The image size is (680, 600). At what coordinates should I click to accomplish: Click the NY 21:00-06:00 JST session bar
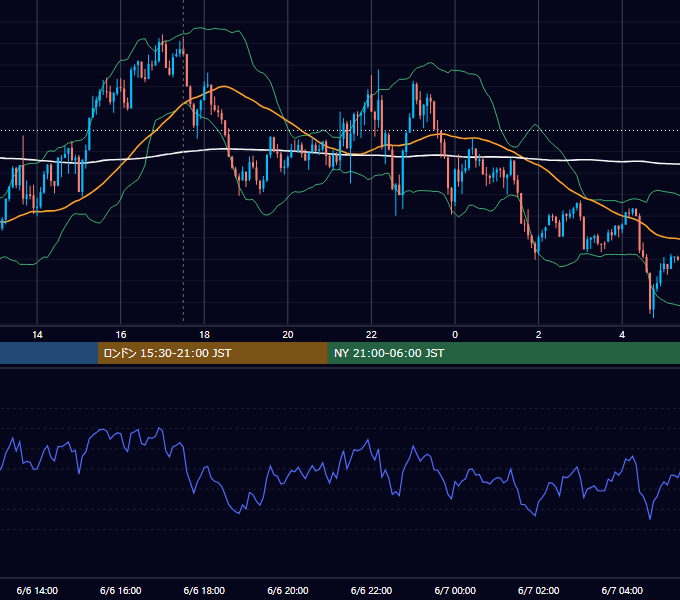click(503, 353)
